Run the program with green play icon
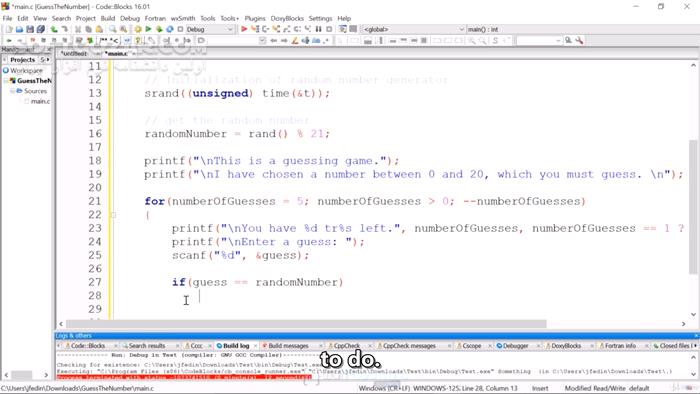 pos(148,29)
